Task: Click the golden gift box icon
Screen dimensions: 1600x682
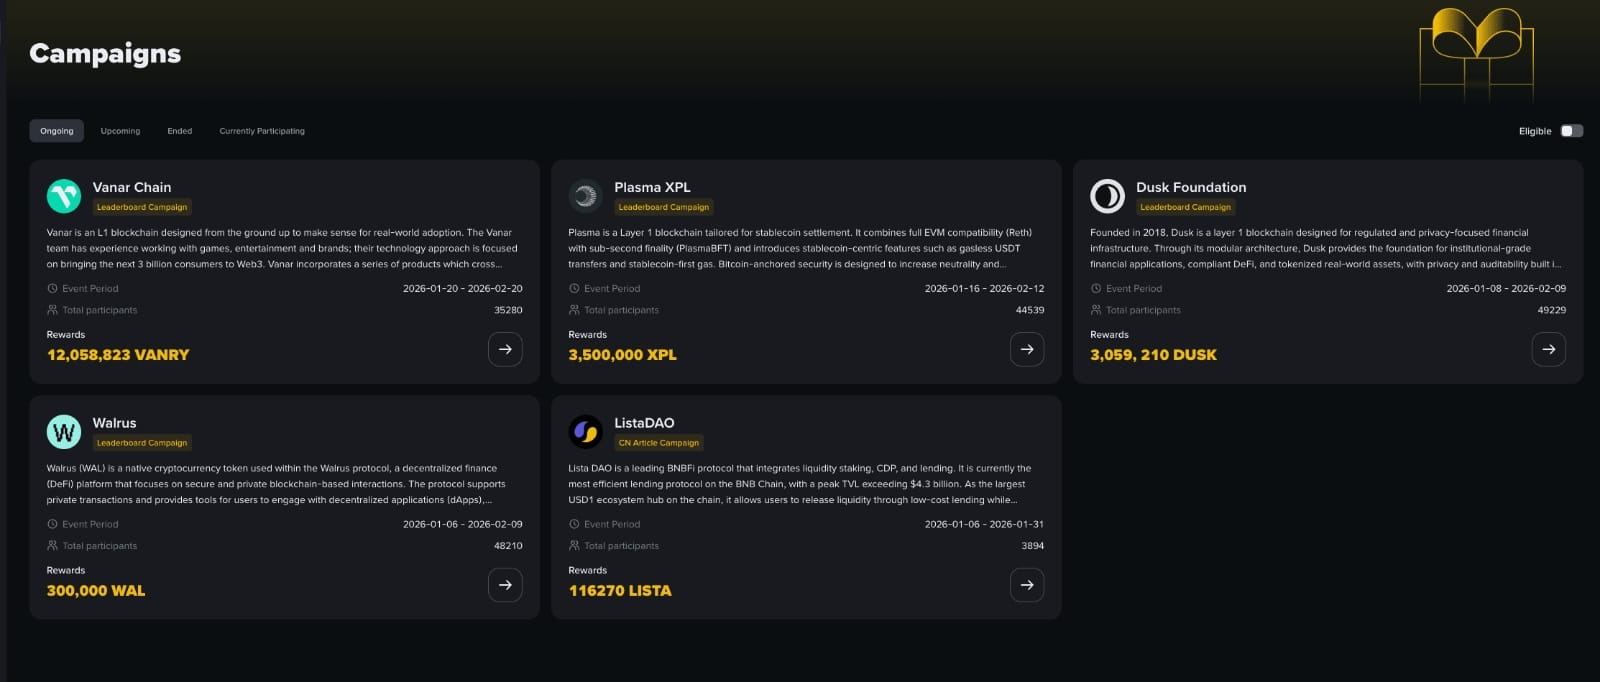Action: coord(1476,54)
